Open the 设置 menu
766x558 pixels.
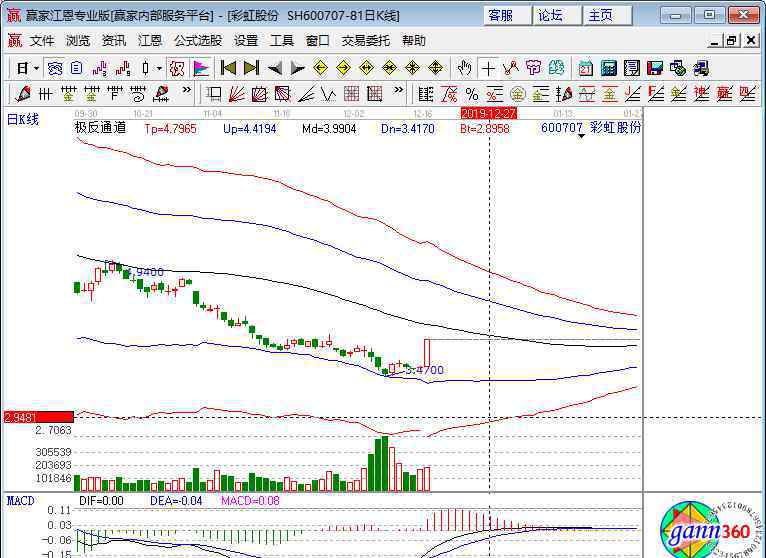pos(245,41)
